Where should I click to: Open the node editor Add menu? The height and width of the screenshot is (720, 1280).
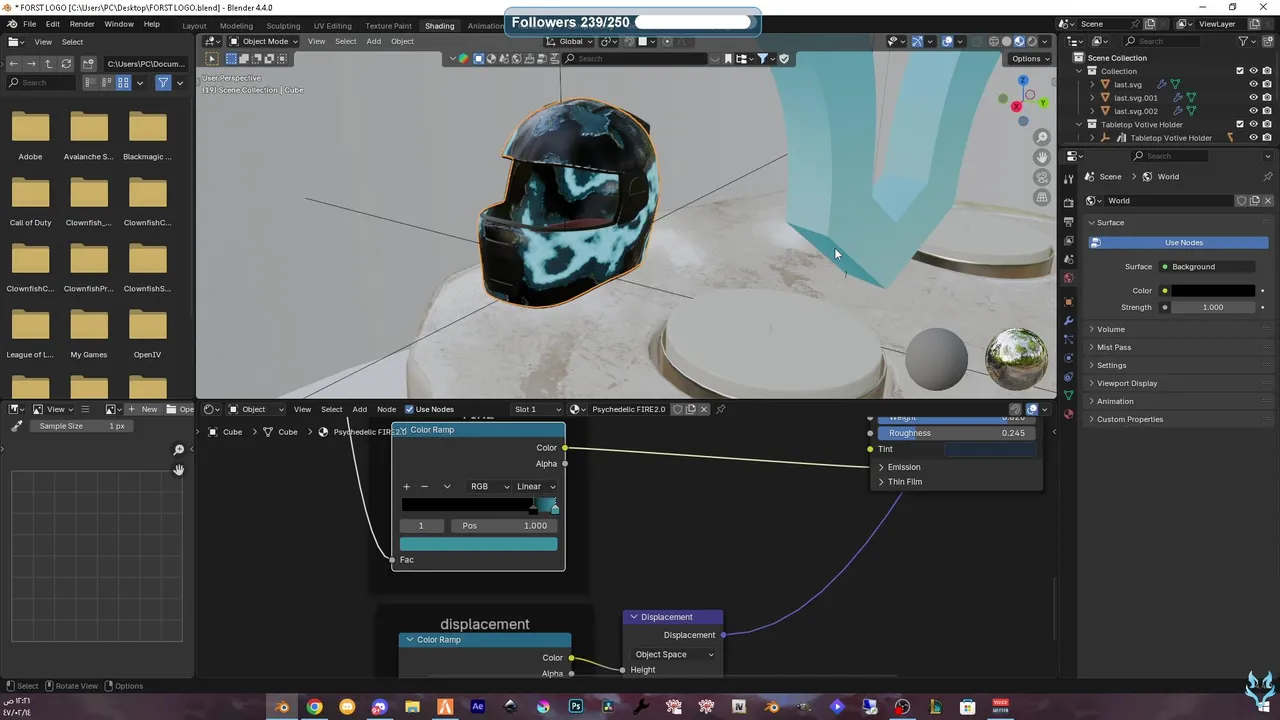[x=359, y=409]
